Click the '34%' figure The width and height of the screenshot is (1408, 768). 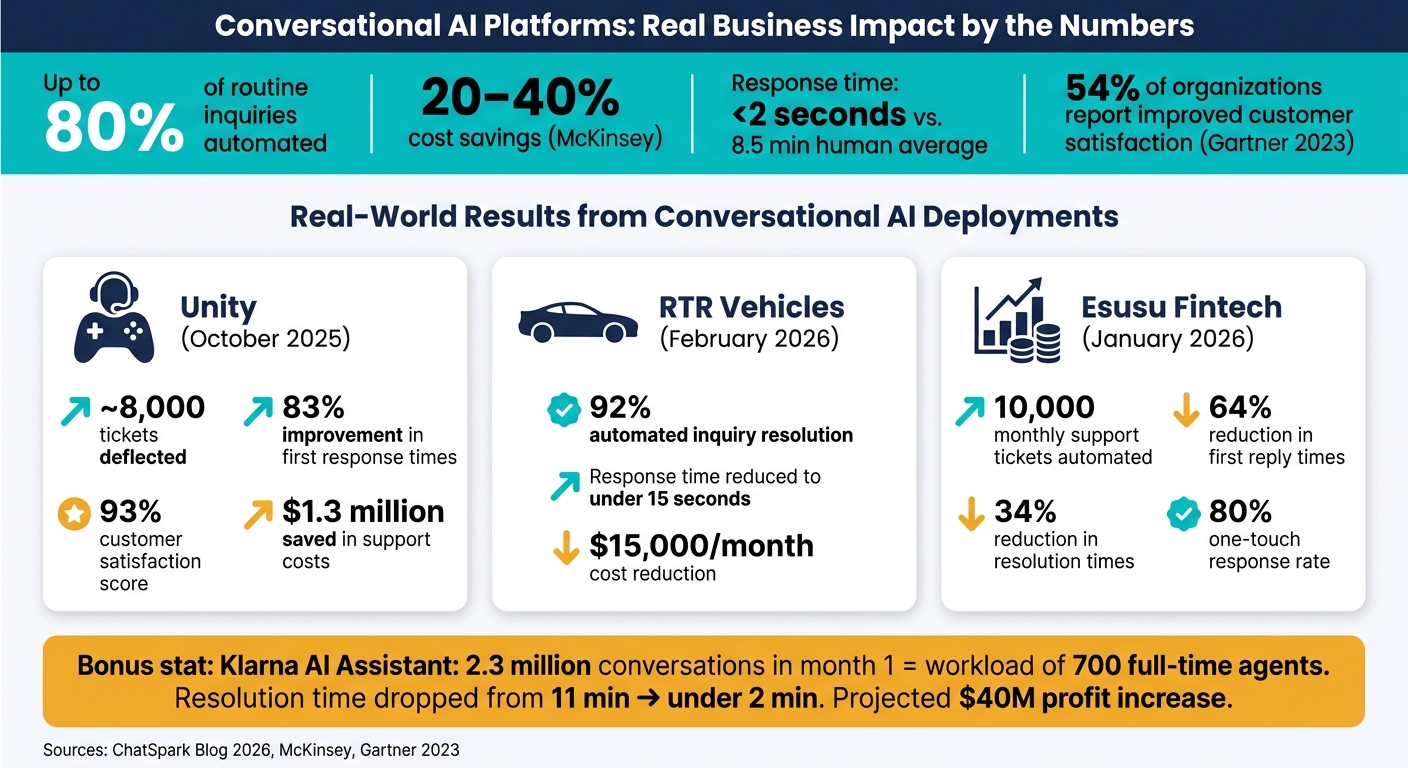[1025, 511]
